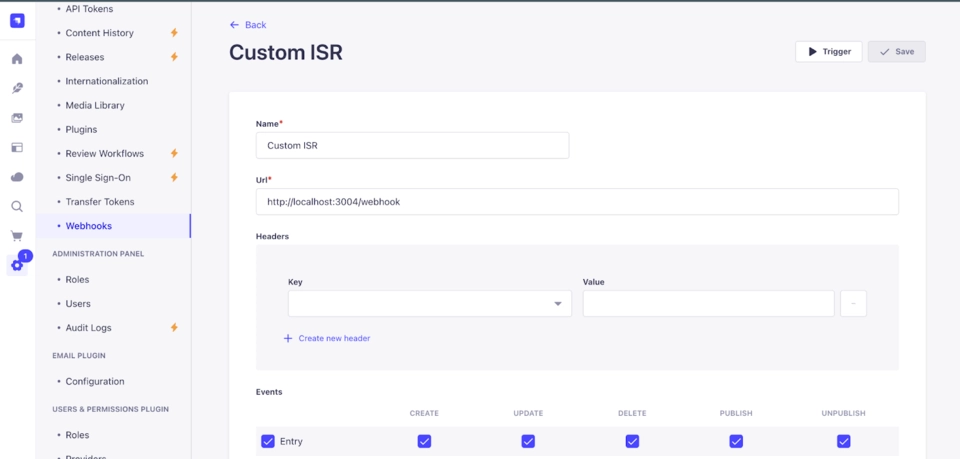
Task: Open the header Key dropdown
Action: pos(430,304)
